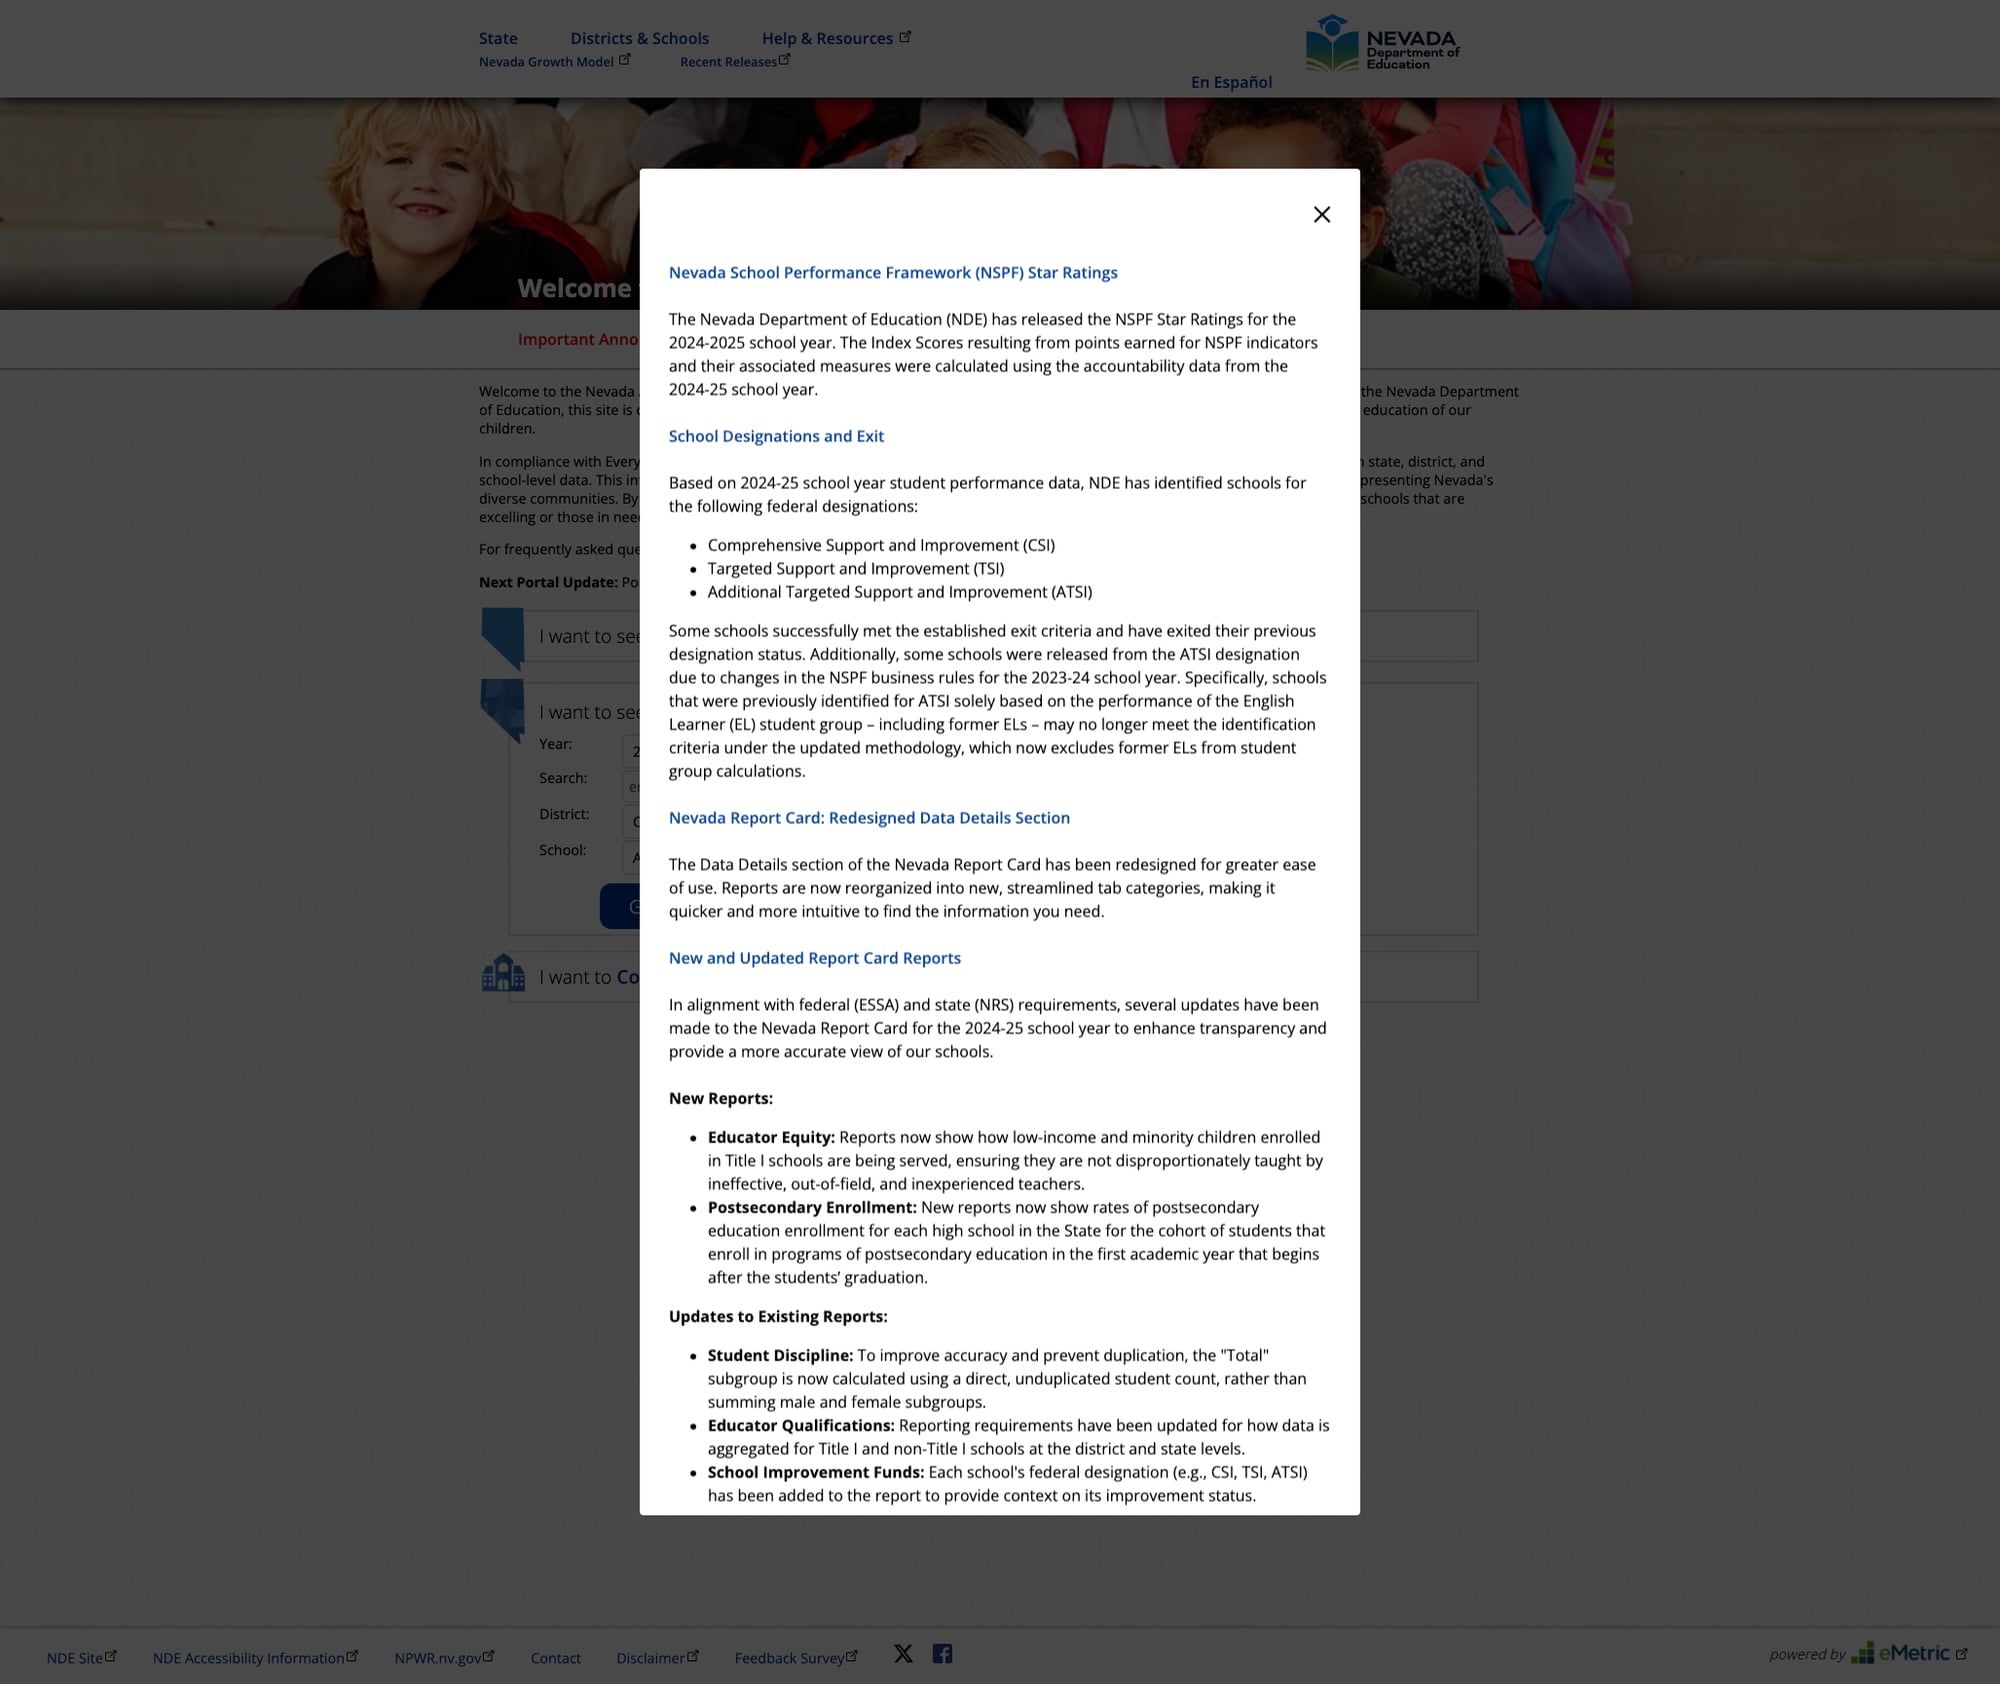Screen dimensions: 2000x1684
Task: Open the Feedback Survey footer link
Action: (789, 1658)
